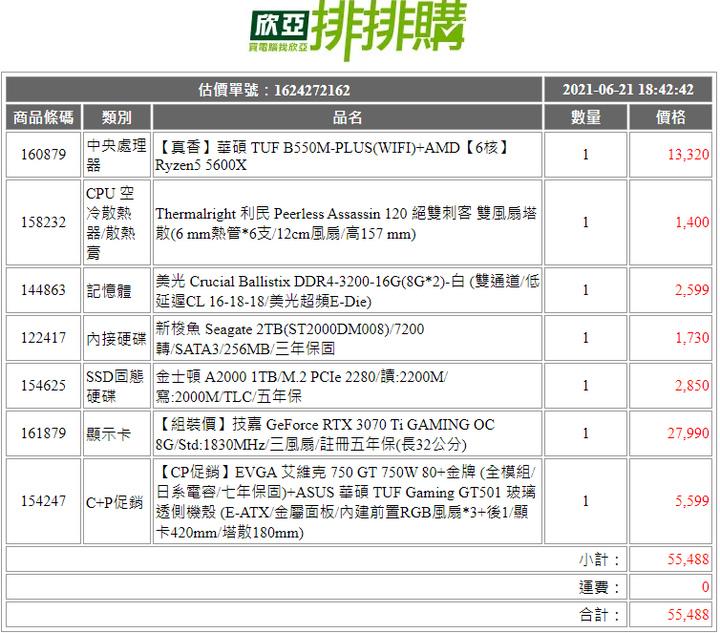Viewport: 720px width, 633px height.
Task: Select barcode 122417
Action: tap(44, 338)
